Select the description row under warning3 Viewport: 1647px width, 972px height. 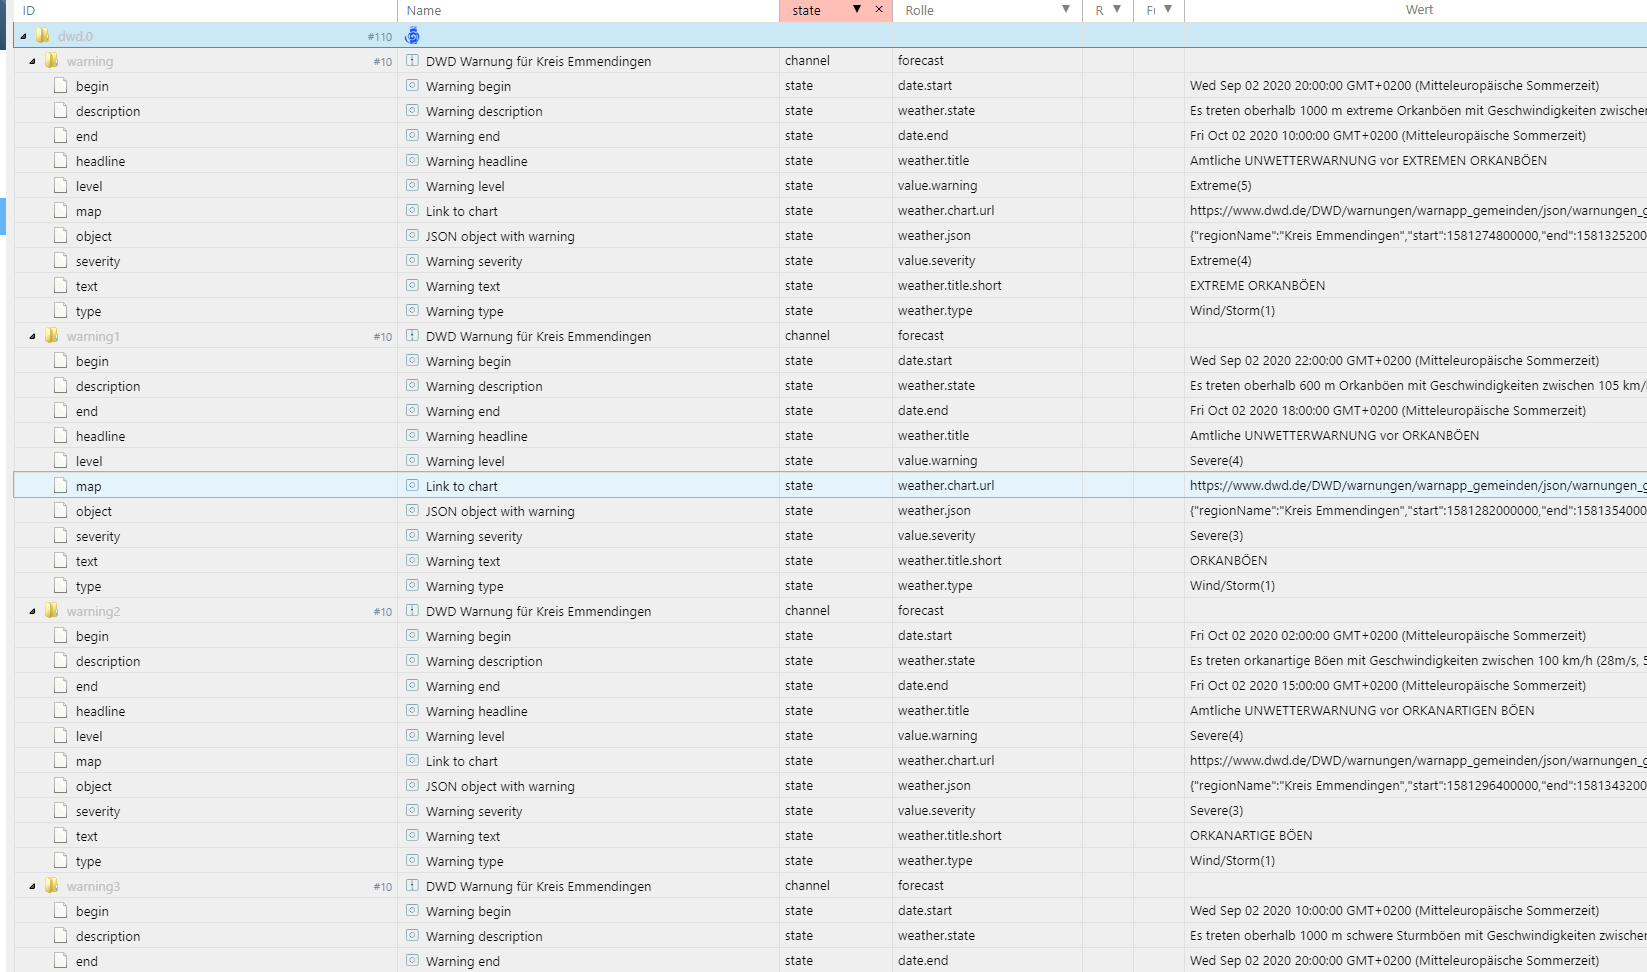[x=830, y=936]
